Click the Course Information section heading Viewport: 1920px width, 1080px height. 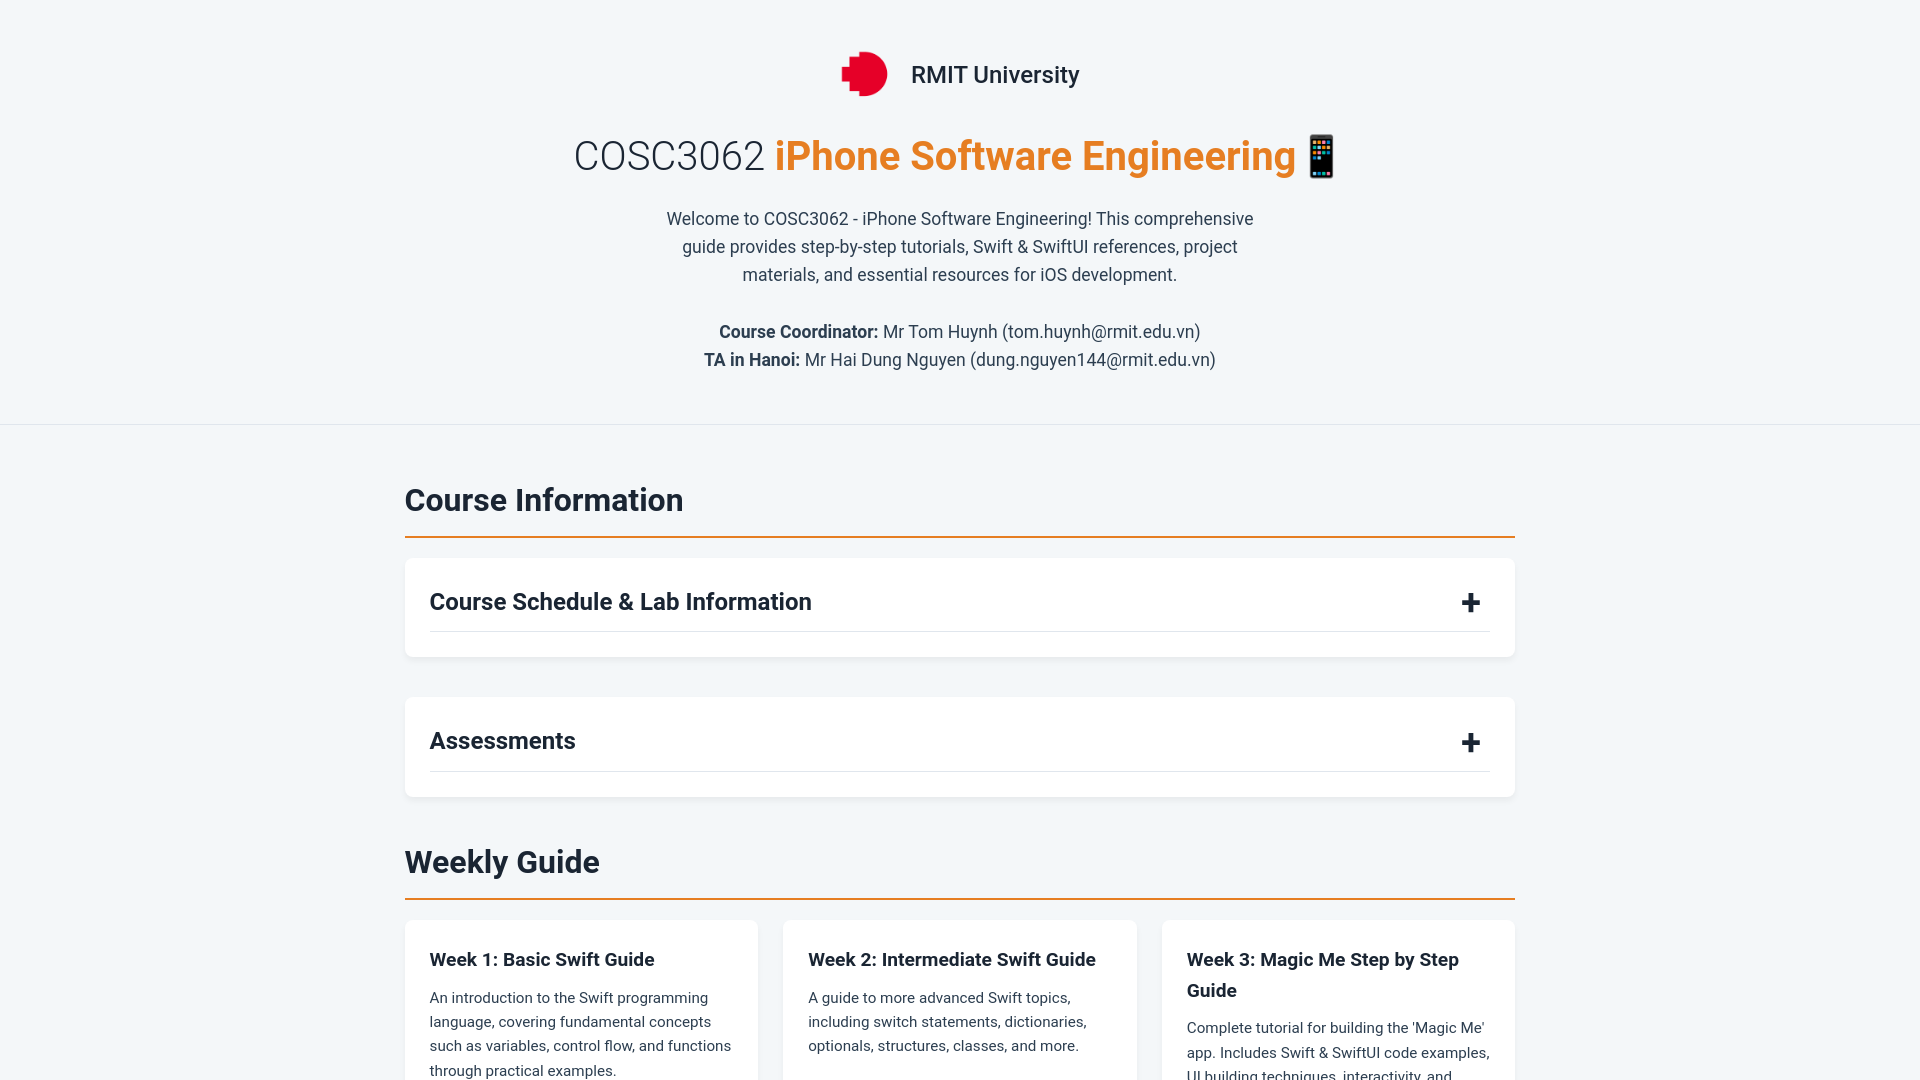[544, 500]
